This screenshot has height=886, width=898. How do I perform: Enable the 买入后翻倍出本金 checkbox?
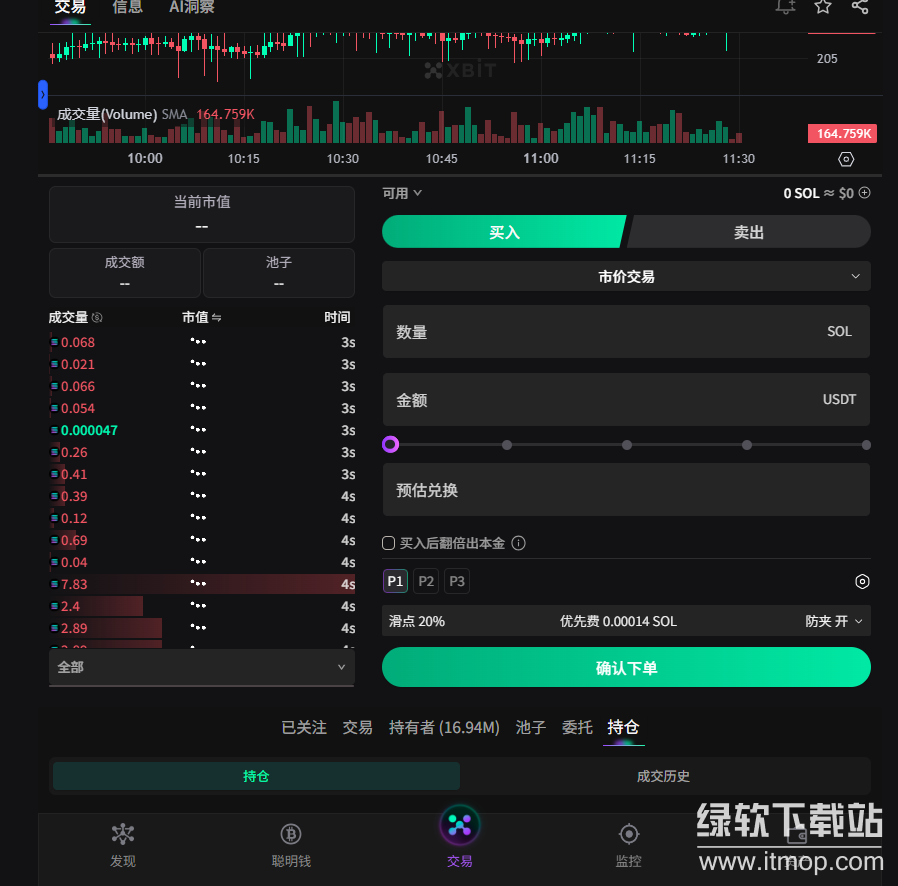pos(389,543)
